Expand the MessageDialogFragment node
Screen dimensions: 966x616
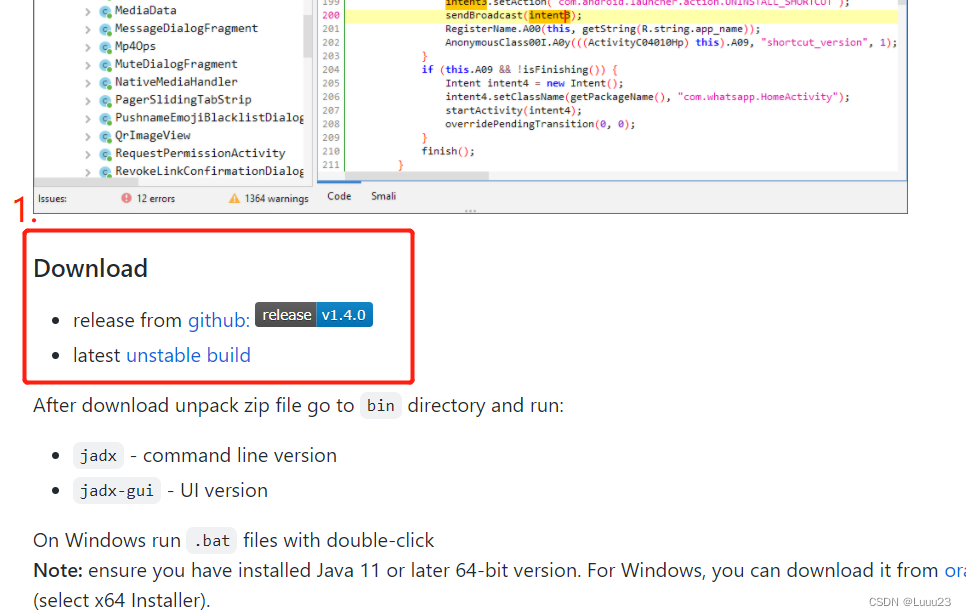tap(87, 28)
